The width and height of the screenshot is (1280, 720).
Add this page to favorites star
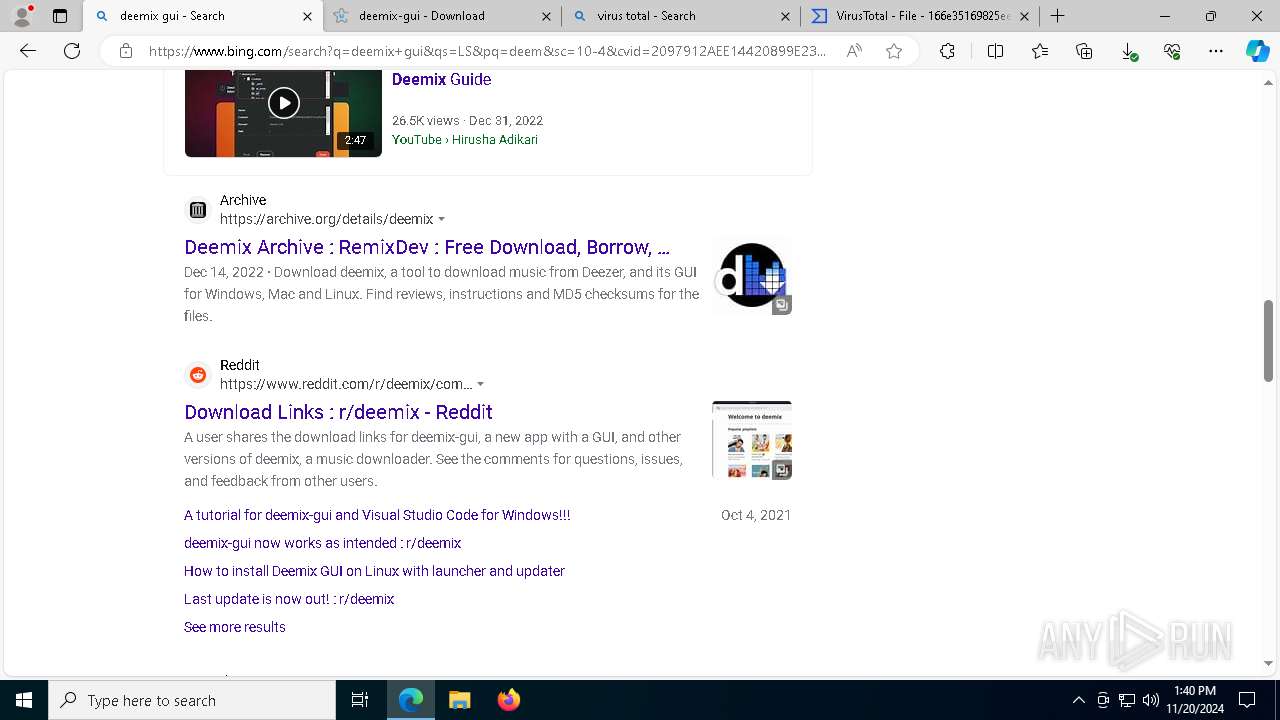(x=894, y=51)
